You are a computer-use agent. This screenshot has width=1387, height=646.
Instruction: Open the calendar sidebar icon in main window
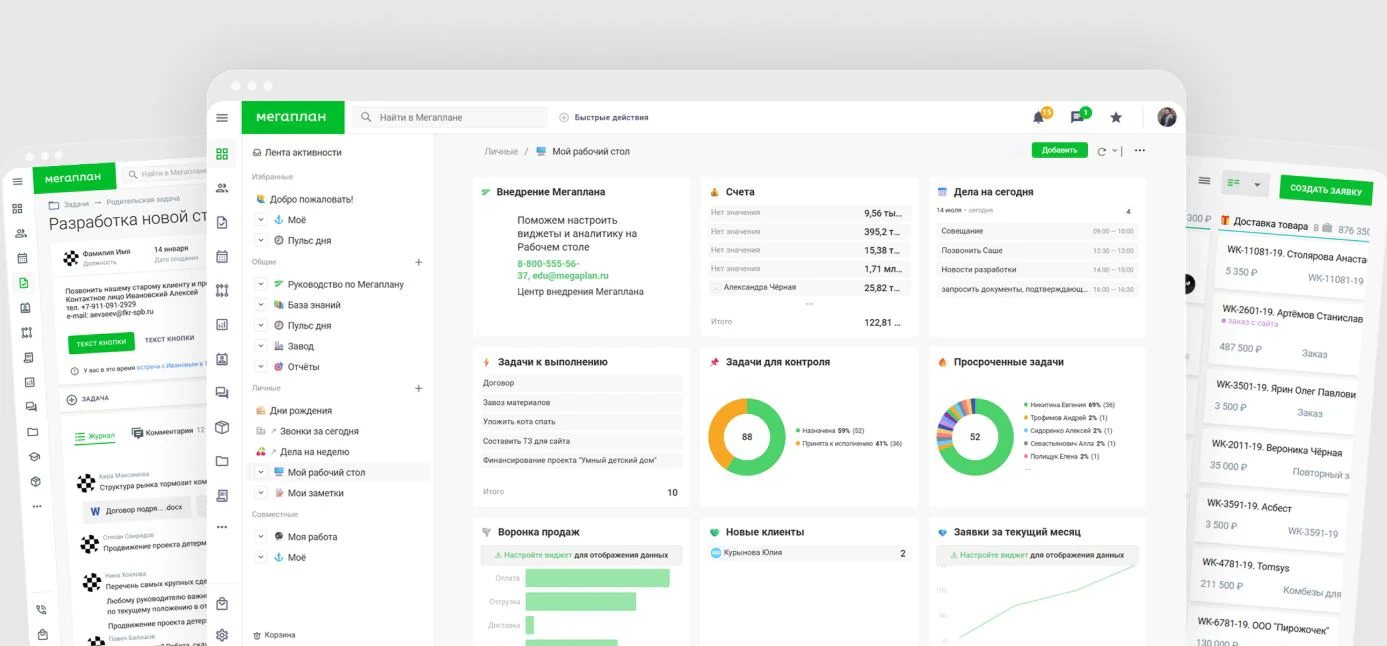(222, 256)
